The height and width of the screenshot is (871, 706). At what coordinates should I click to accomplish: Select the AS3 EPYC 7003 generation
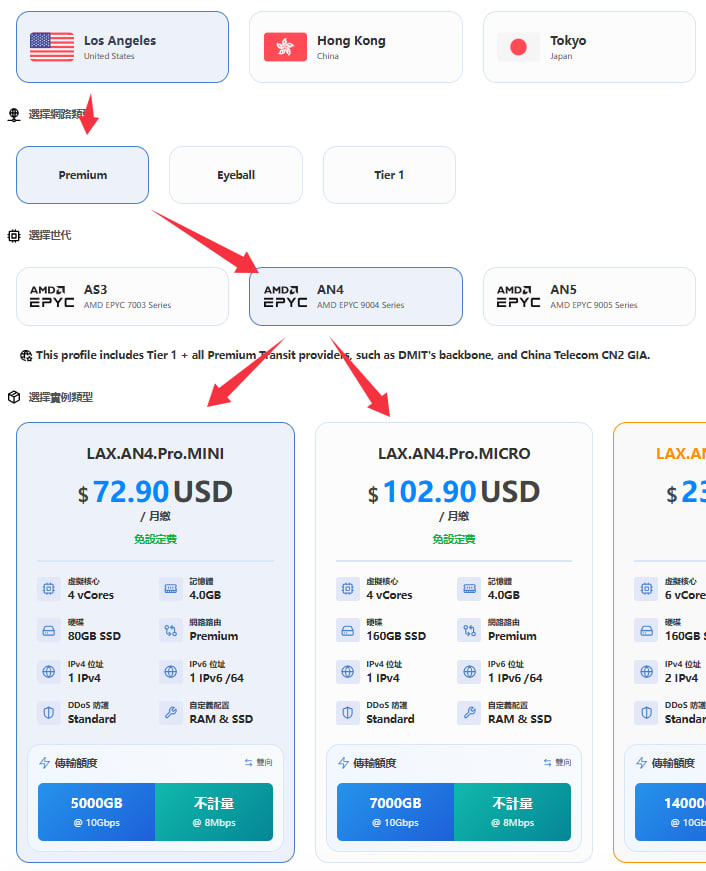click(122, 297)
